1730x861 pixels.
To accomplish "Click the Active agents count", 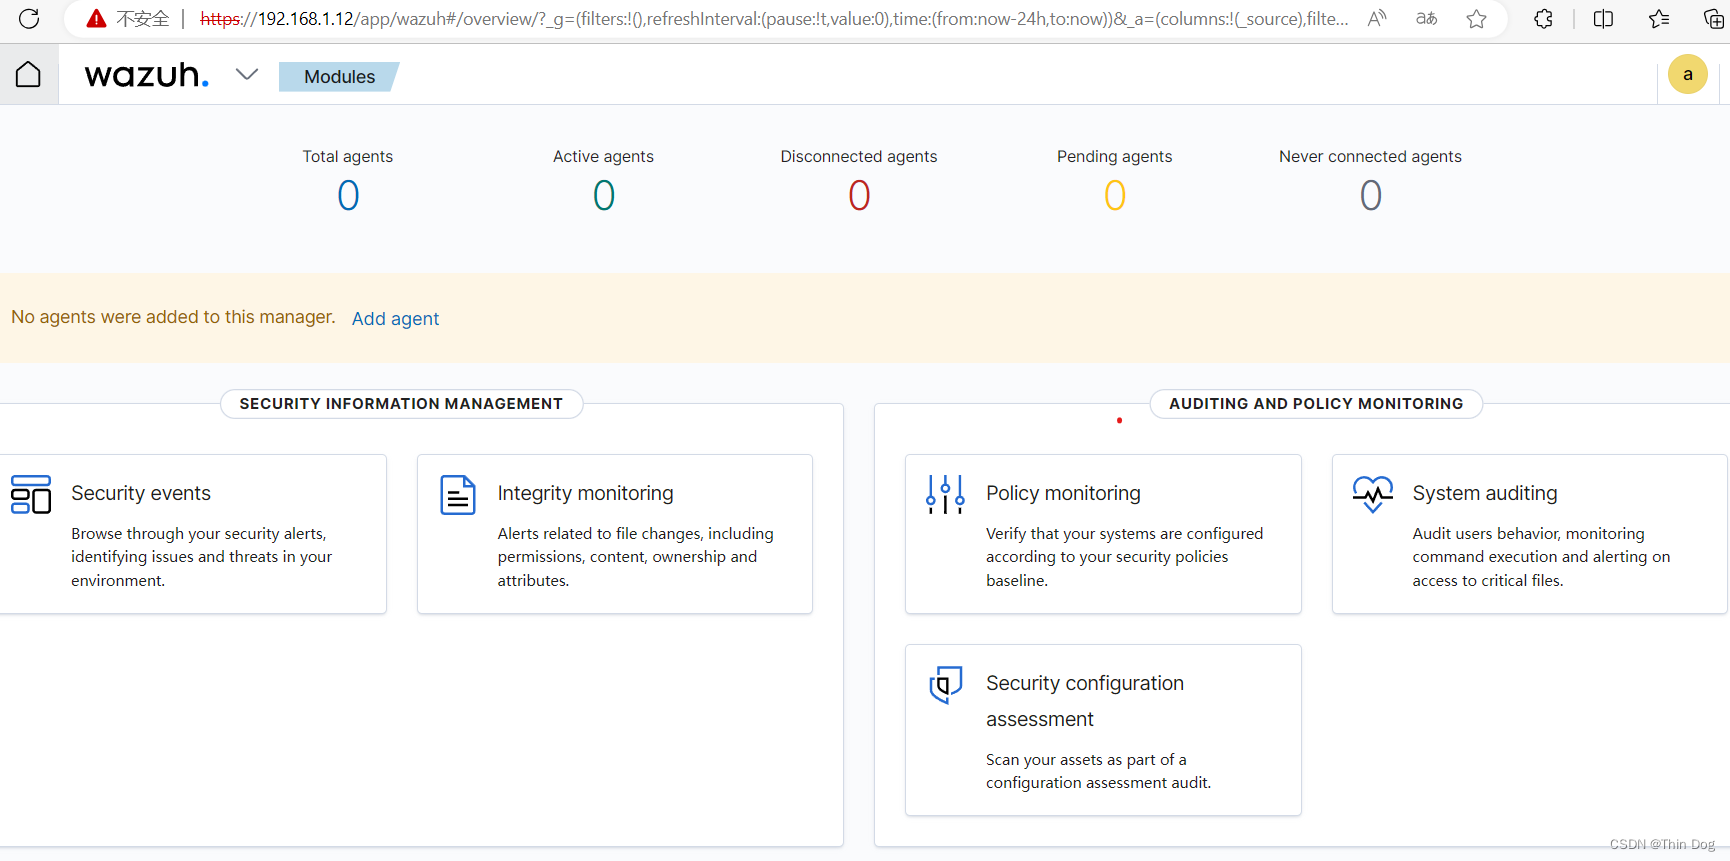I will (x=604, y=195).
